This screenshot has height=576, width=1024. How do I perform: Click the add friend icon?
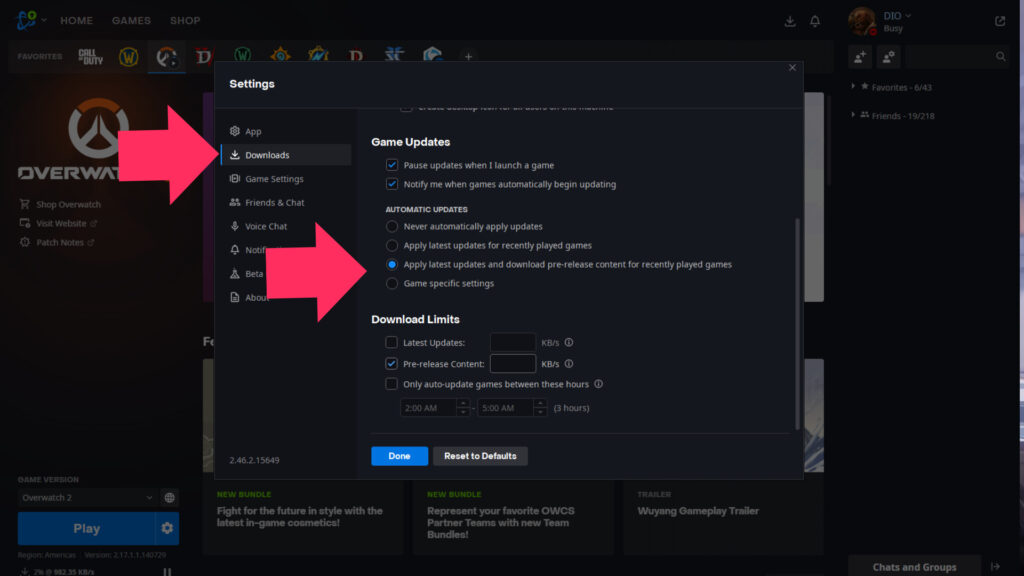pos(860,57)
